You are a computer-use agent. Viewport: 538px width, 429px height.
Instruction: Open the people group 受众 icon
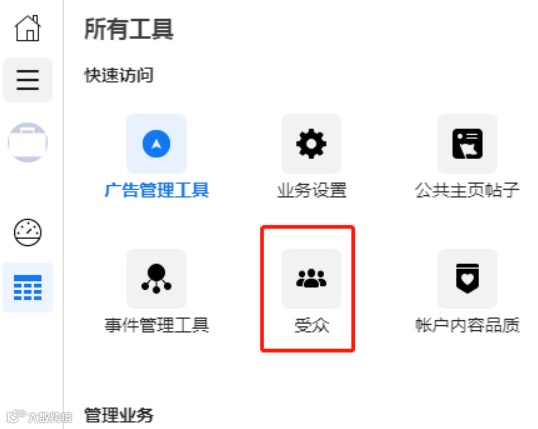point(311,279)
